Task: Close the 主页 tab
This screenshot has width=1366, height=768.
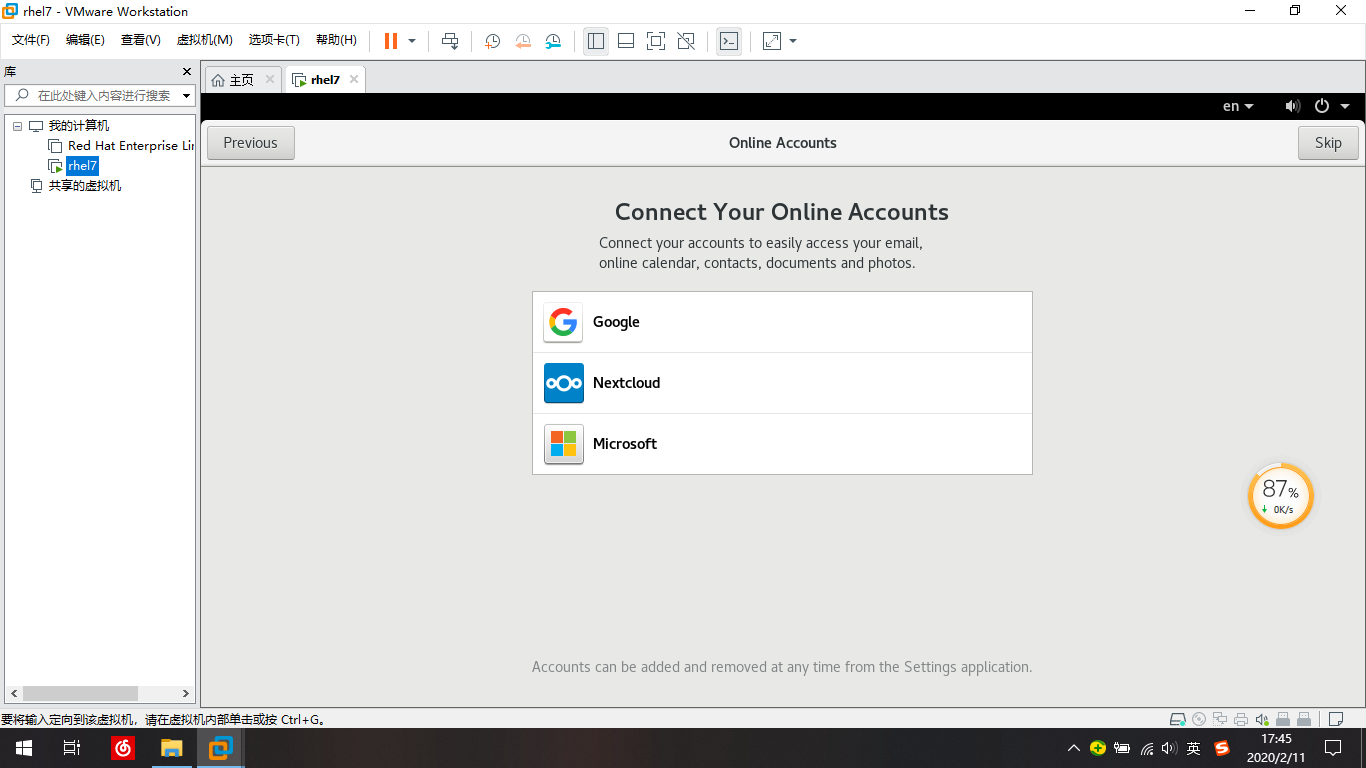Action: pos(270,80)
